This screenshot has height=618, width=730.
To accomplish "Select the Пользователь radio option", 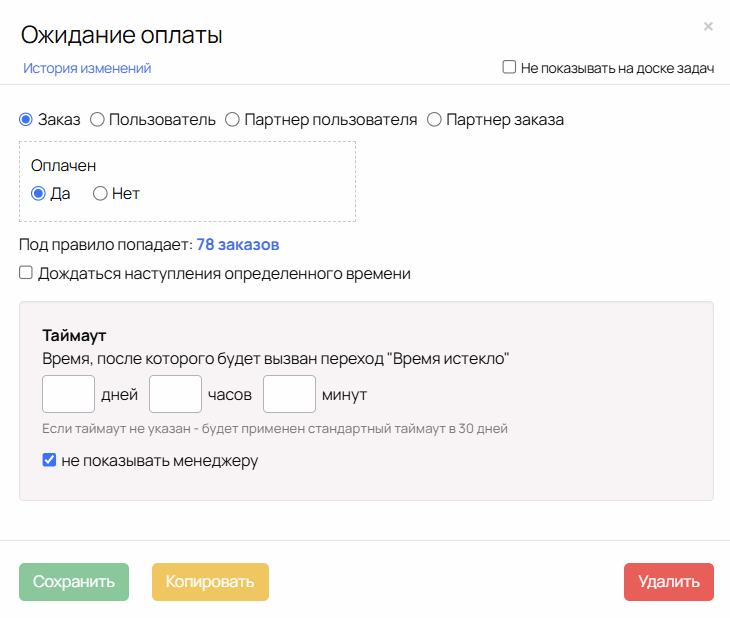I will [97, 120].
